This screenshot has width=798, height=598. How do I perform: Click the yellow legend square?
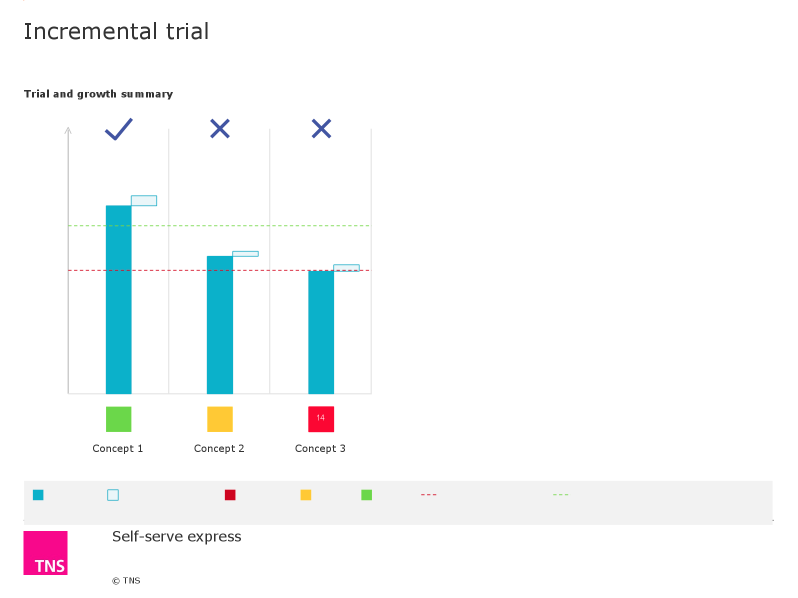[306, 495]
